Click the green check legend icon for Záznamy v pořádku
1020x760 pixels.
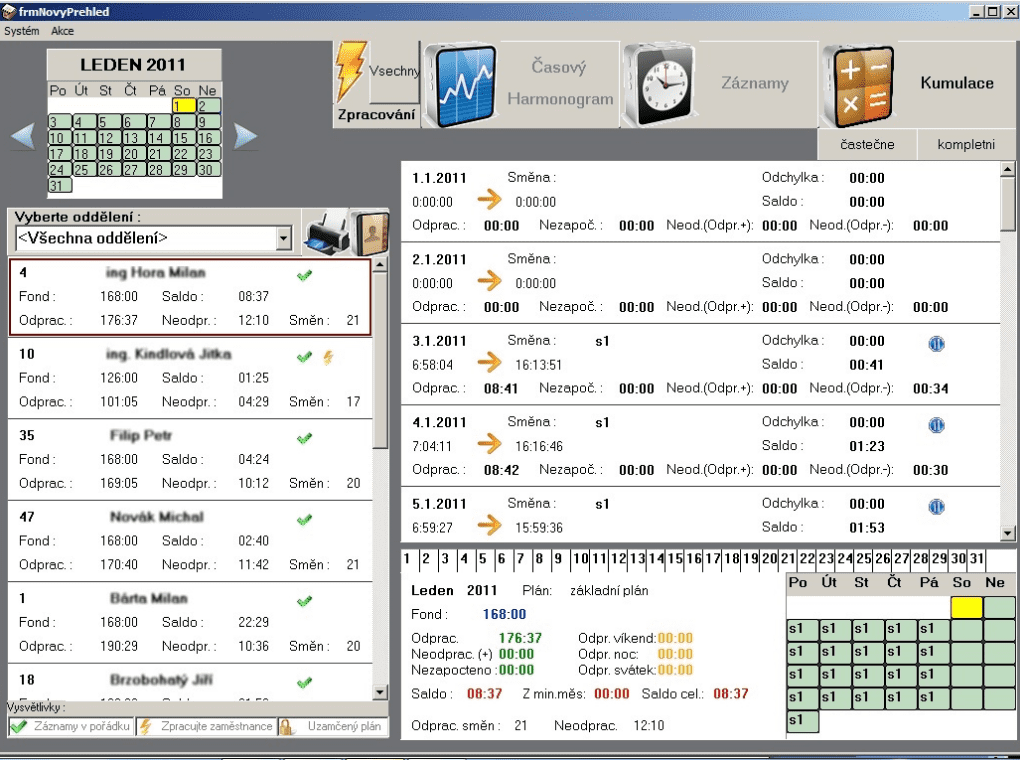tap(18, 726)
